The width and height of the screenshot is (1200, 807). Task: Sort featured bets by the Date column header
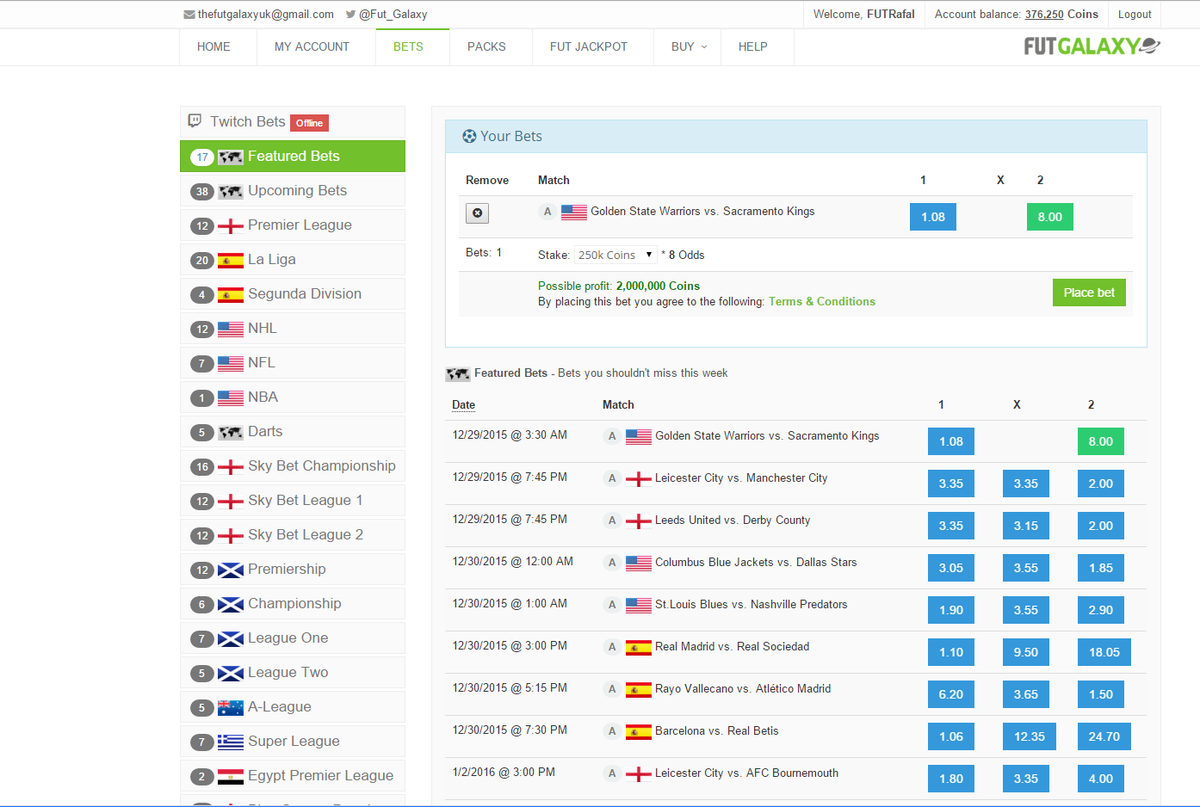(463, 405)
